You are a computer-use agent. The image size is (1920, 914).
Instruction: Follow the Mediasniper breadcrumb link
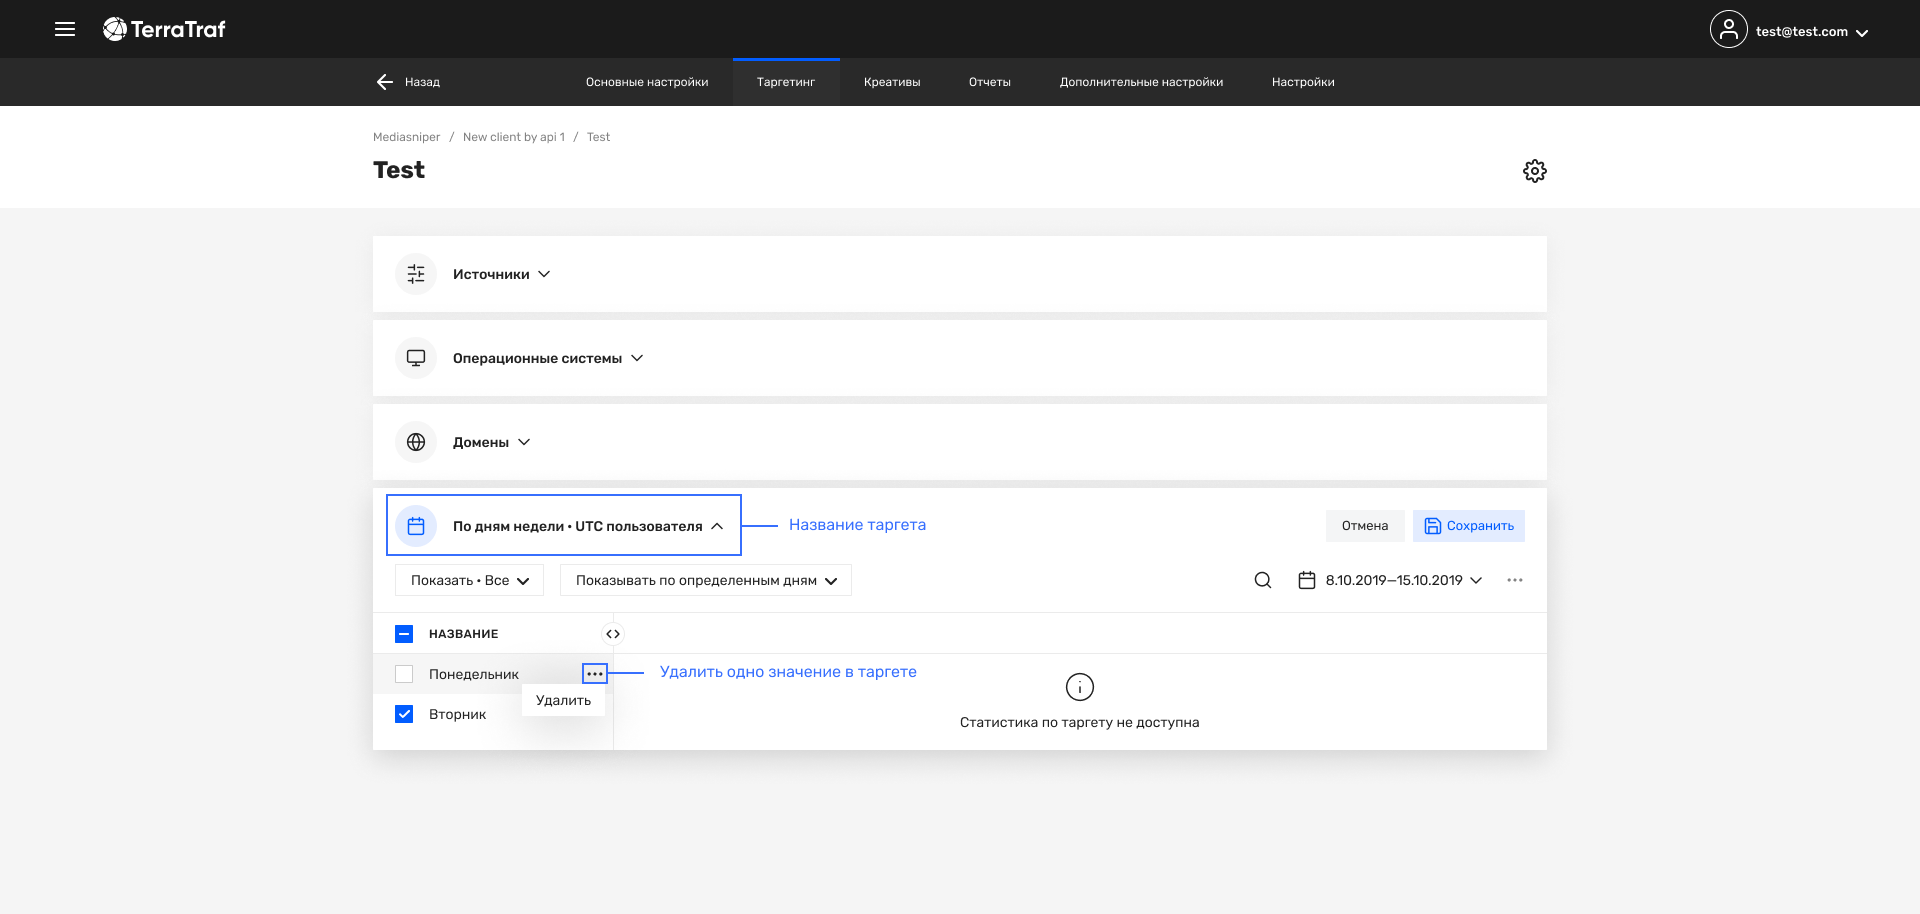(406, 137)
